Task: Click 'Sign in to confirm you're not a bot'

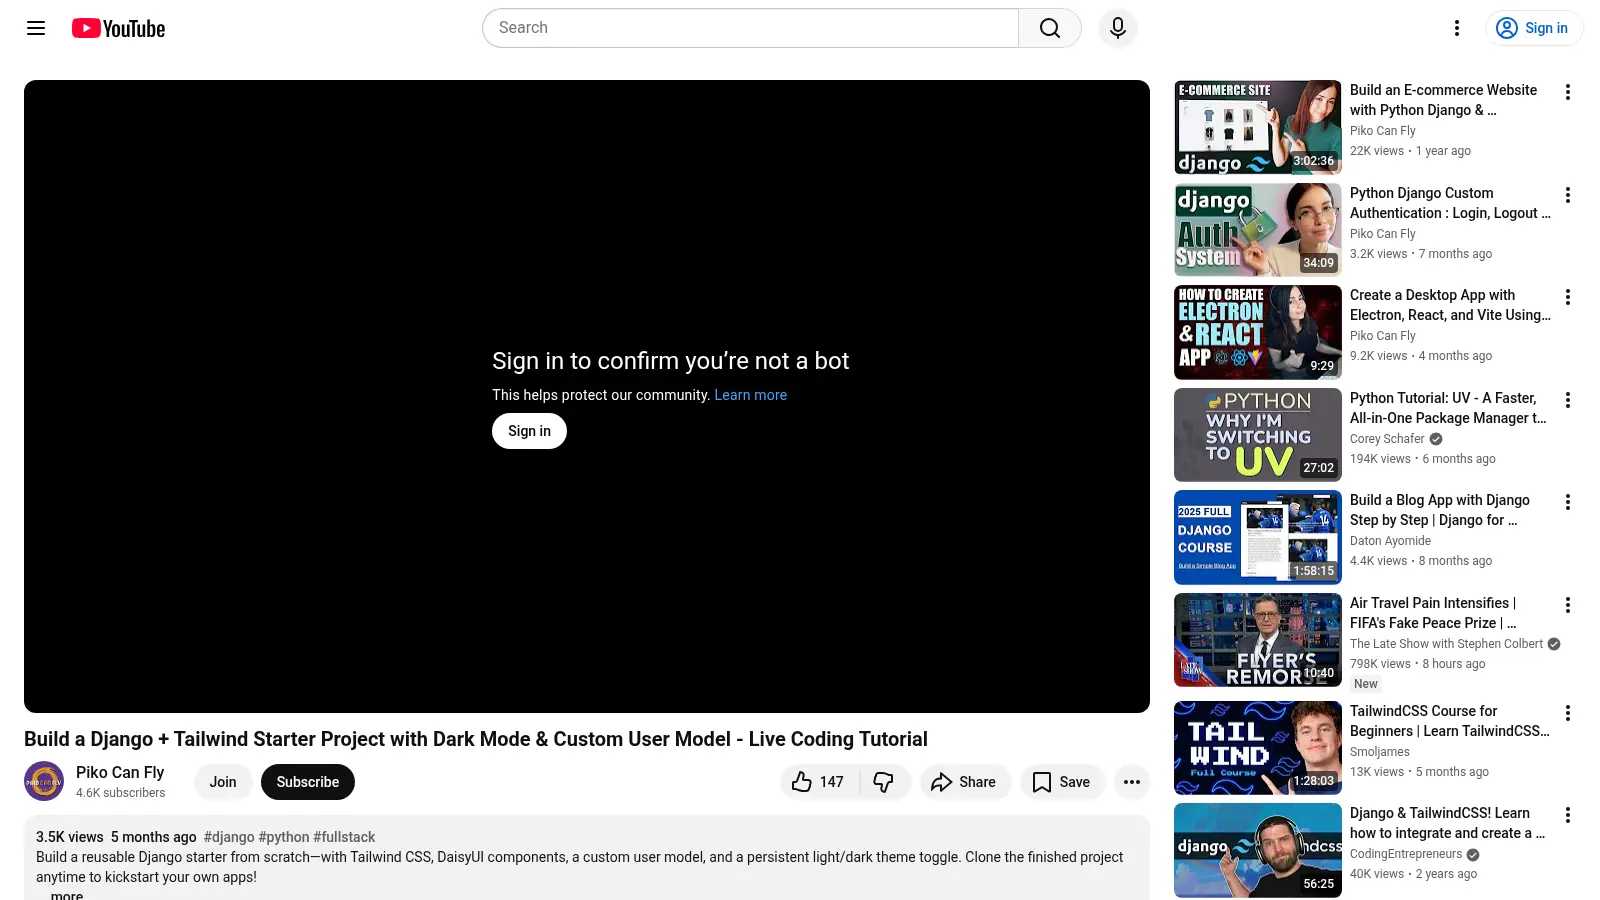Action: click(670, 361)
